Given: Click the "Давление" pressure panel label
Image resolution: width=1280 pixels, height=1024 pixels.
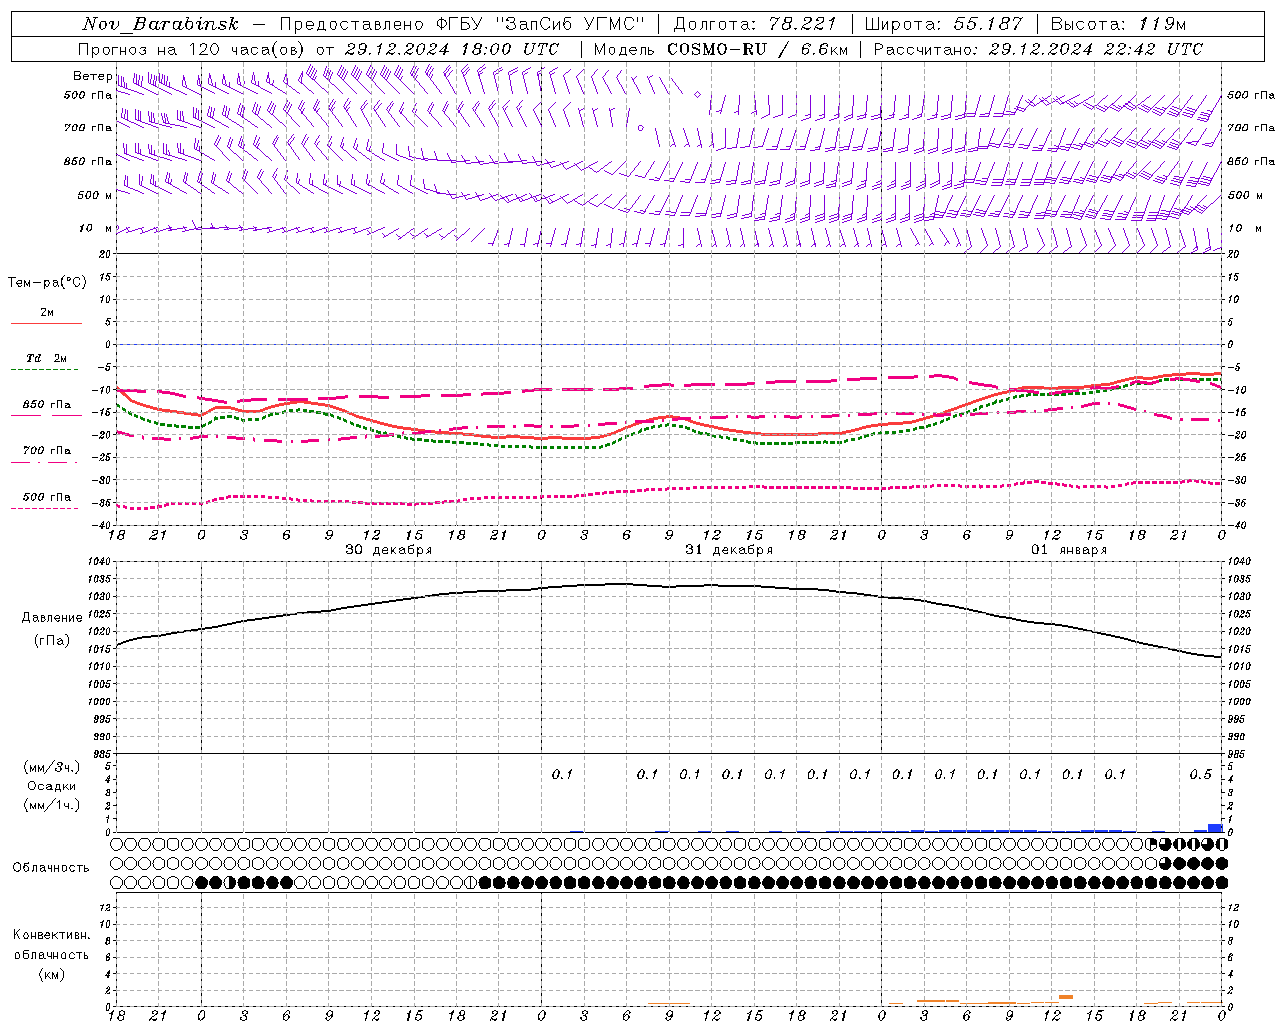Looking at the screenshot, I should (51, 618).
